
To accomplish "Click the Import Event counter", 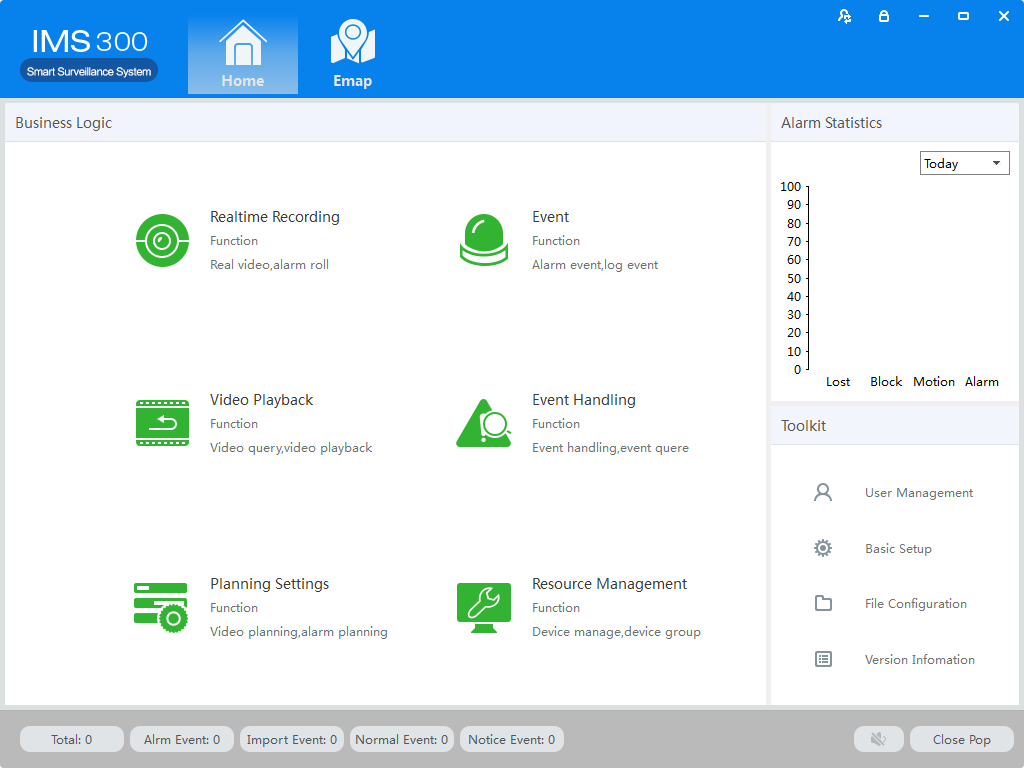I will pos(292,740).
